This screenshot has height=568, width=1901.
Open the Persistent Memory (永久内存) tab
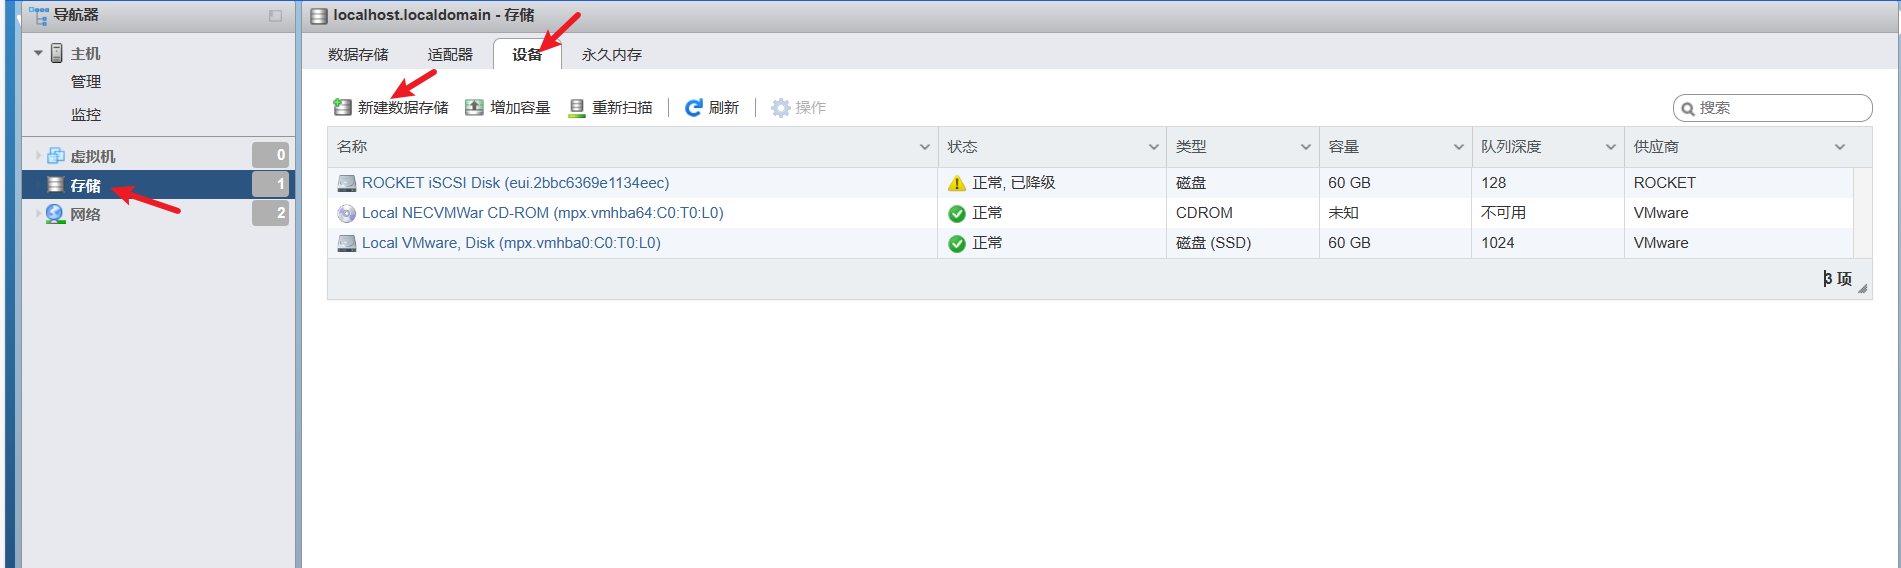[611, 55]
